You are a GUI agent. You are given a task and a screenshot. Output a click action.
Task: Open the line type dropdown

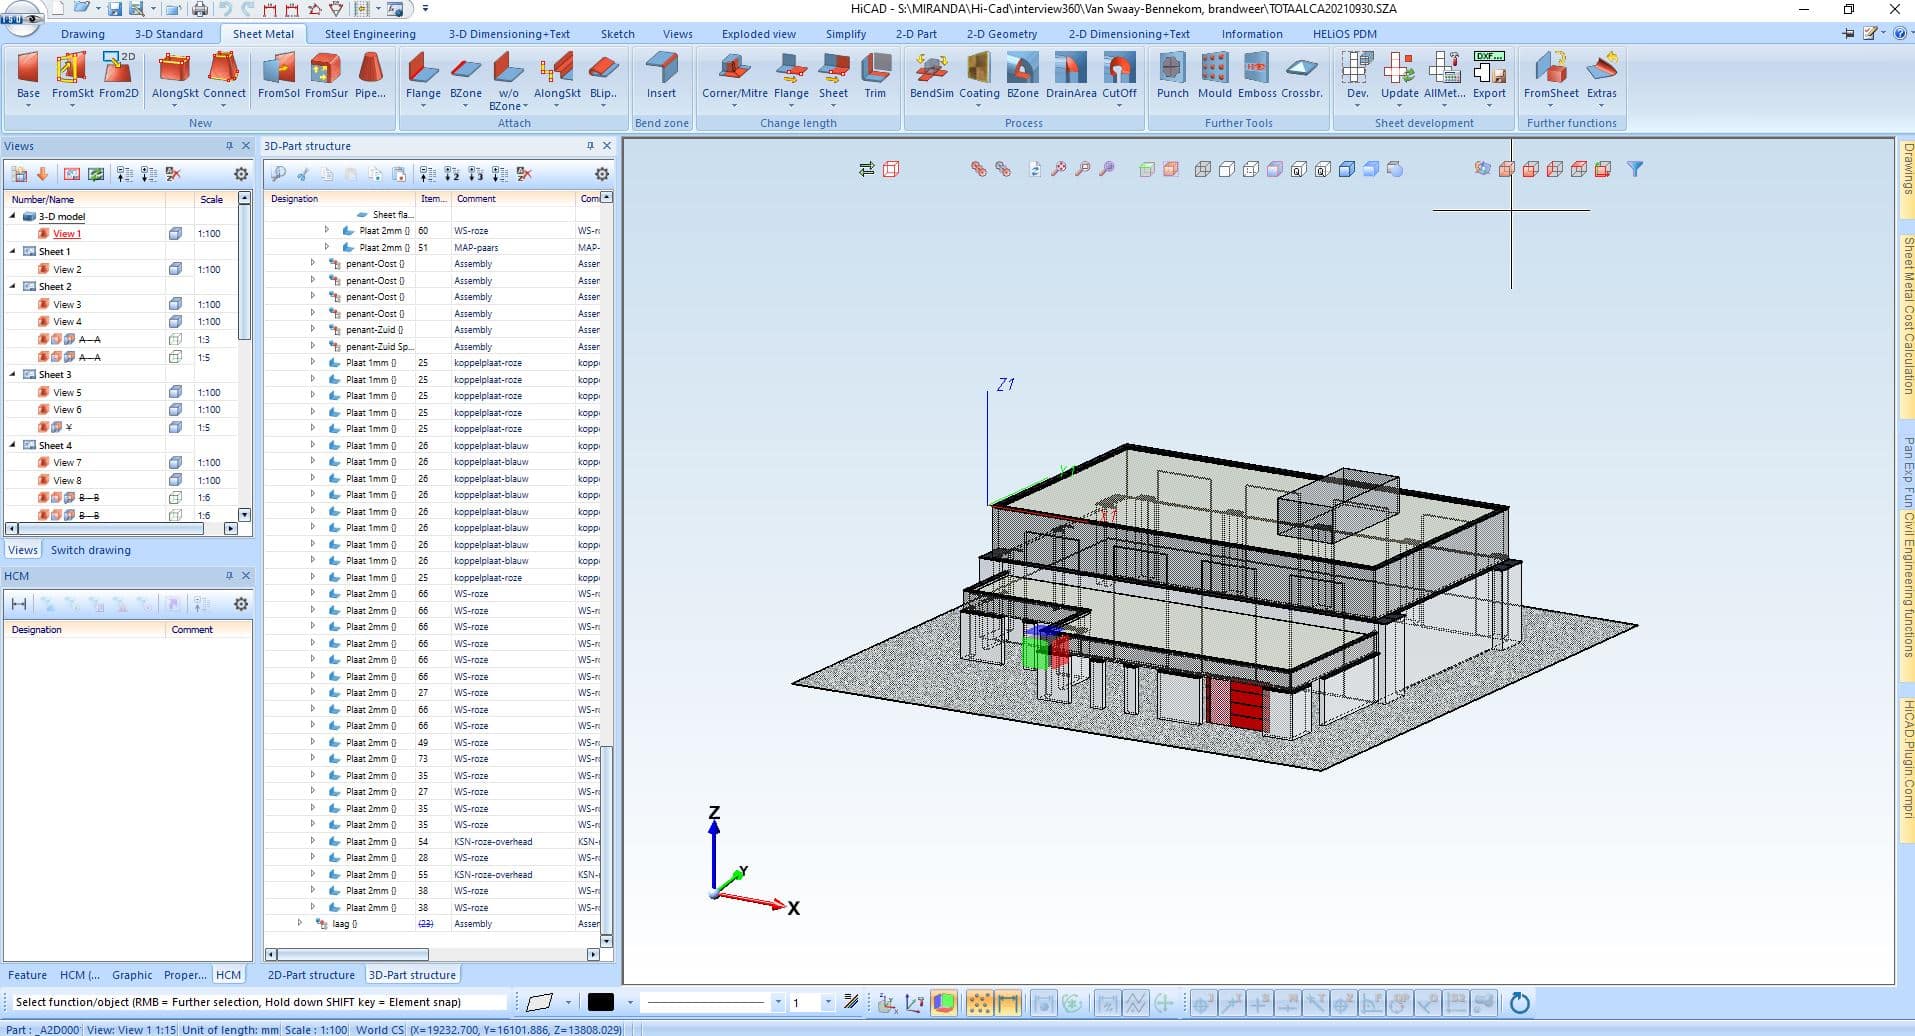(x=777, y=1002)
